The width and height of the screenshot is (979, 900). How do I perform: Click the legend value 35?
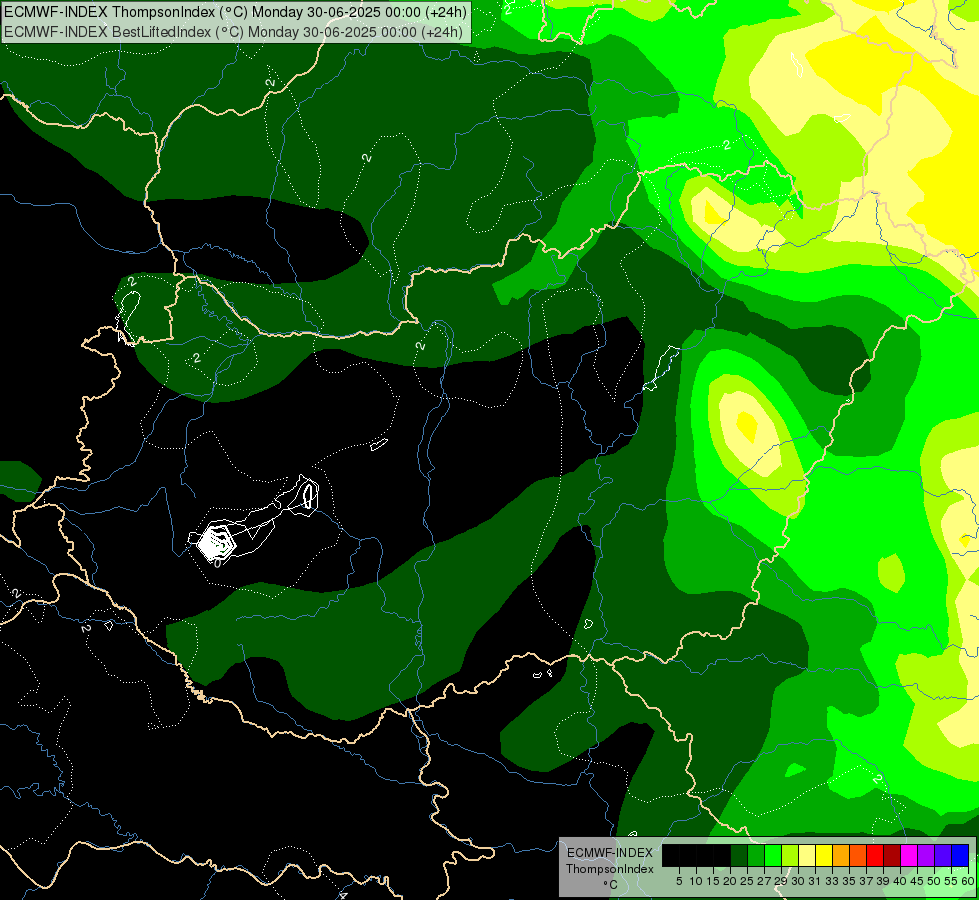click(x=849, y=881)
